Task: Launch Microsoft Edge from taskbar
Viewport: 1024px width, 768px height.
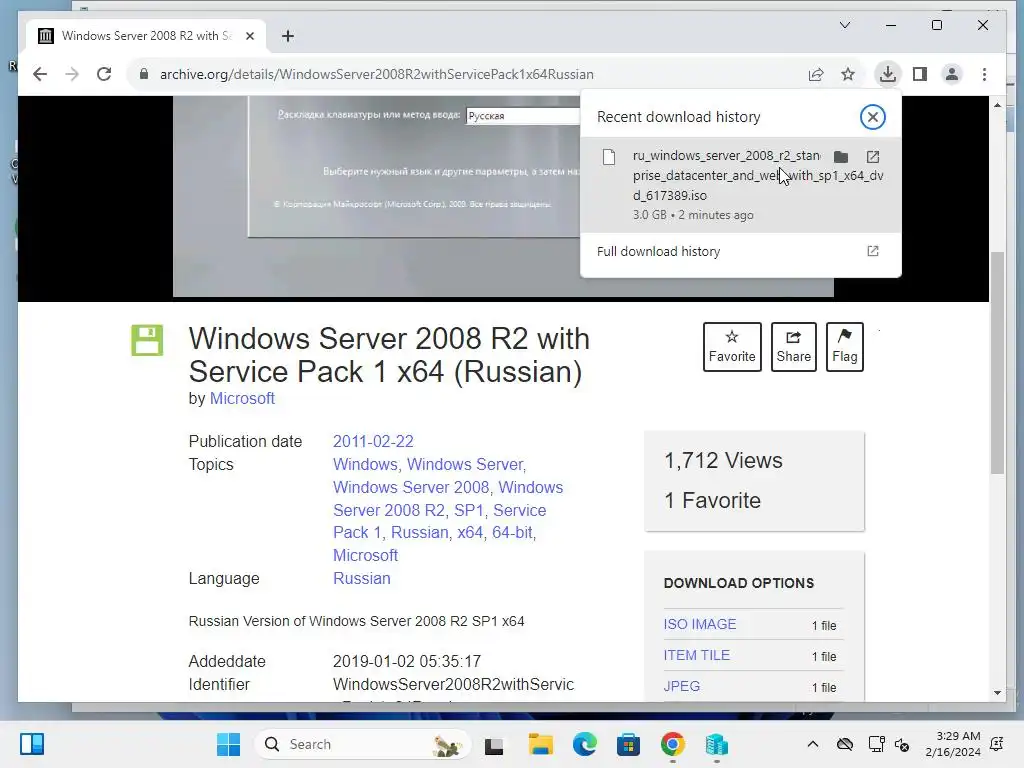Action: [x=584, y=744]
